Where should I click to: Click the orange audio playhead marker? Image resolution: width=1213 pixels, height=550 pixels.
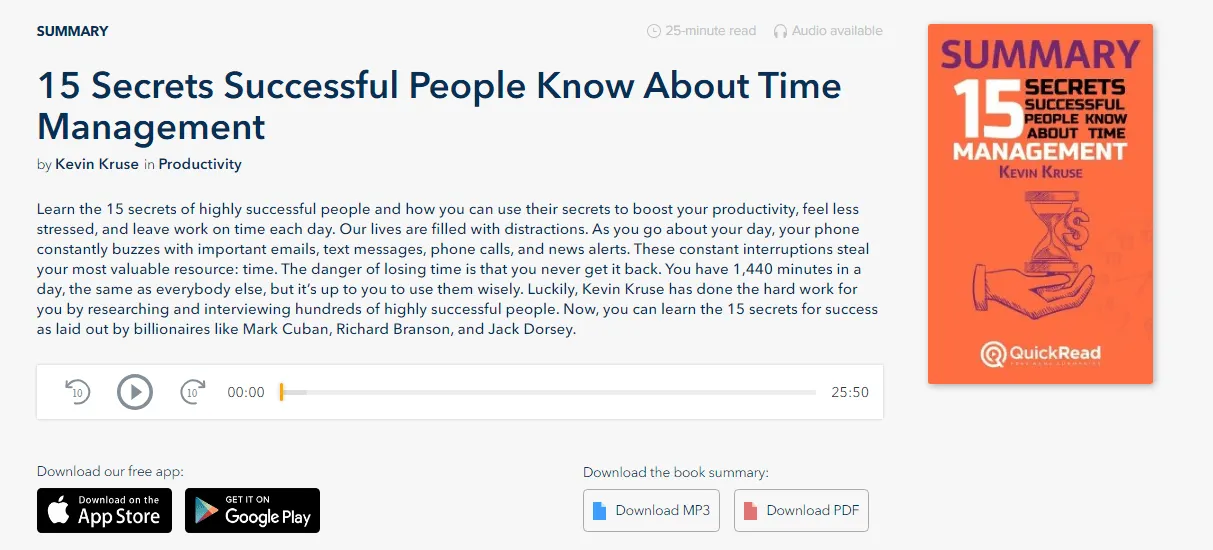282,392
